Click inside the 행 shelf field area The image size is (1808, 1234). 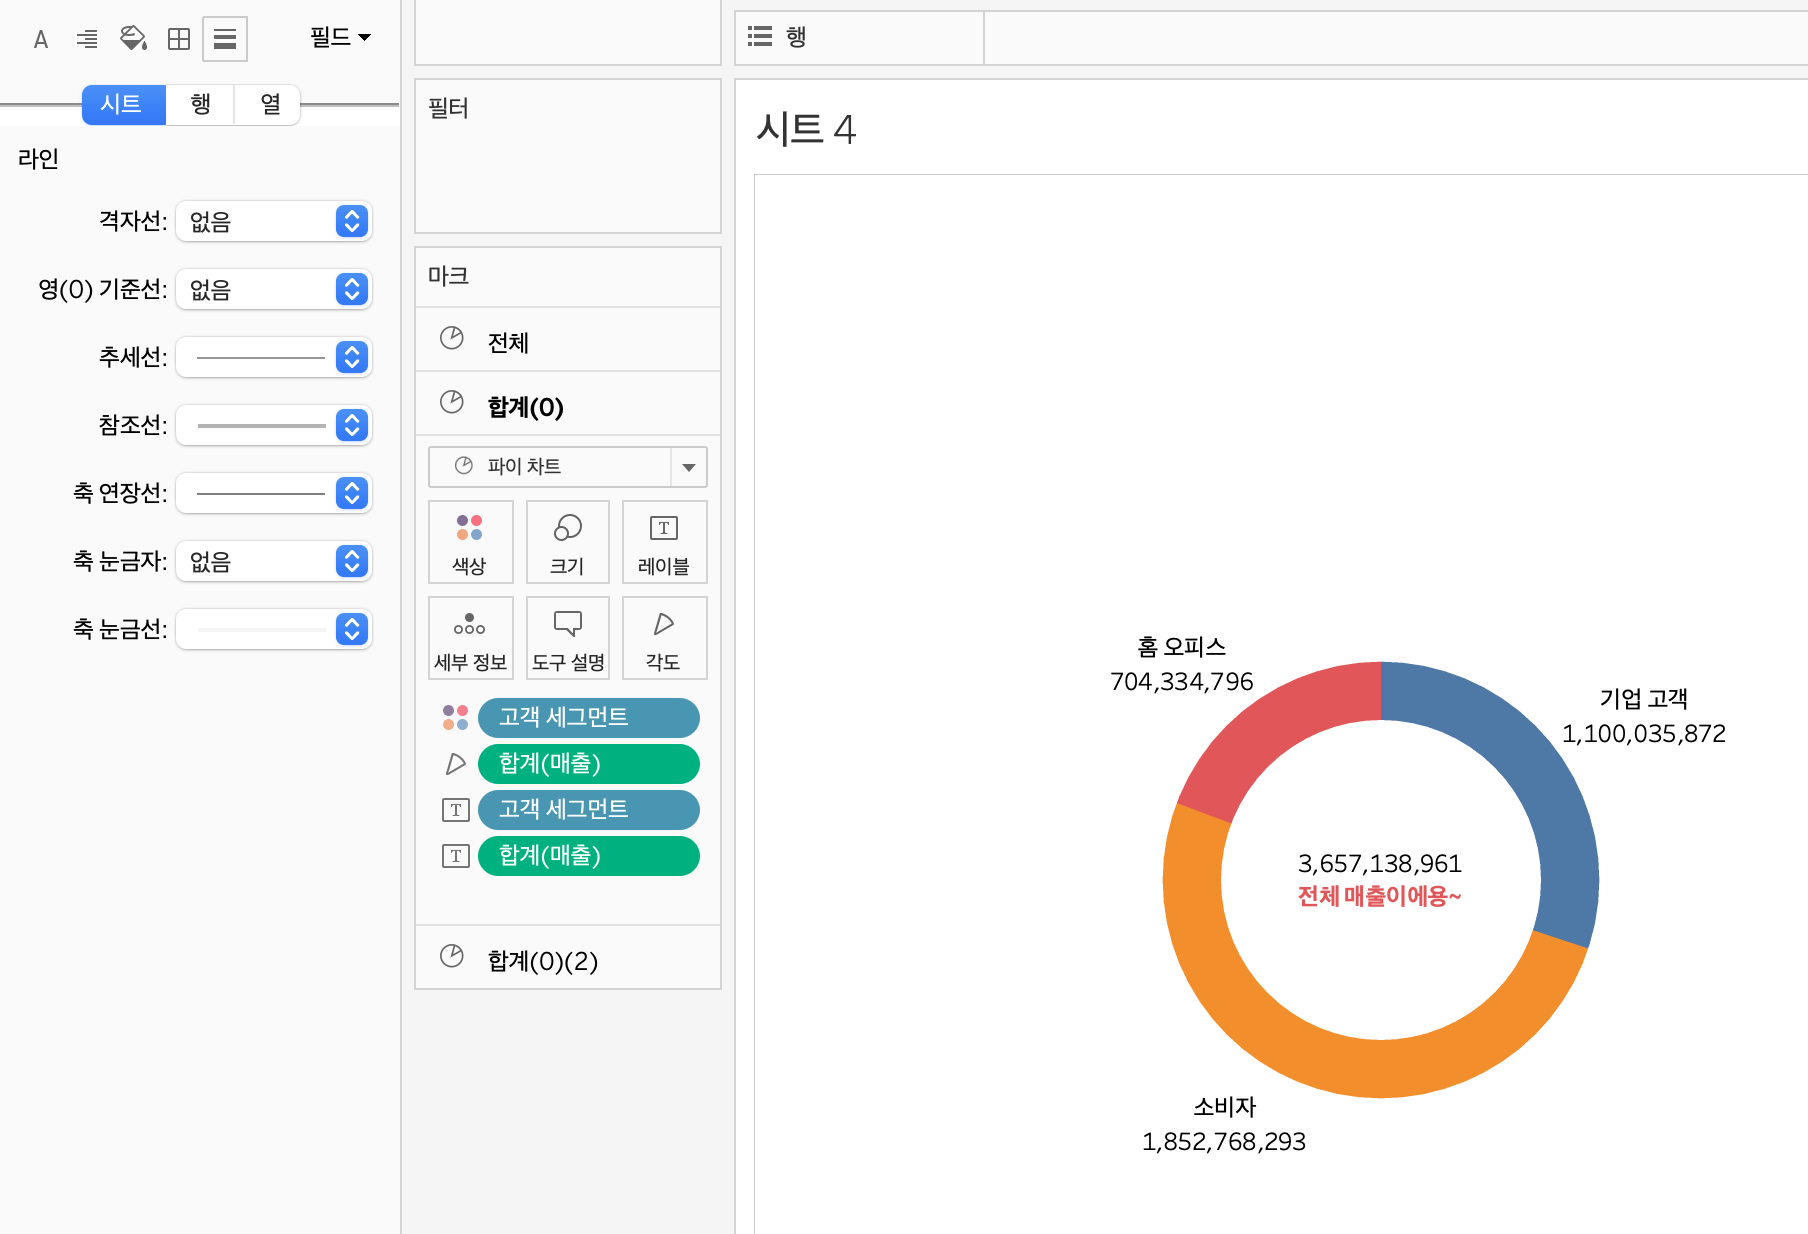tap(1395, 38)
